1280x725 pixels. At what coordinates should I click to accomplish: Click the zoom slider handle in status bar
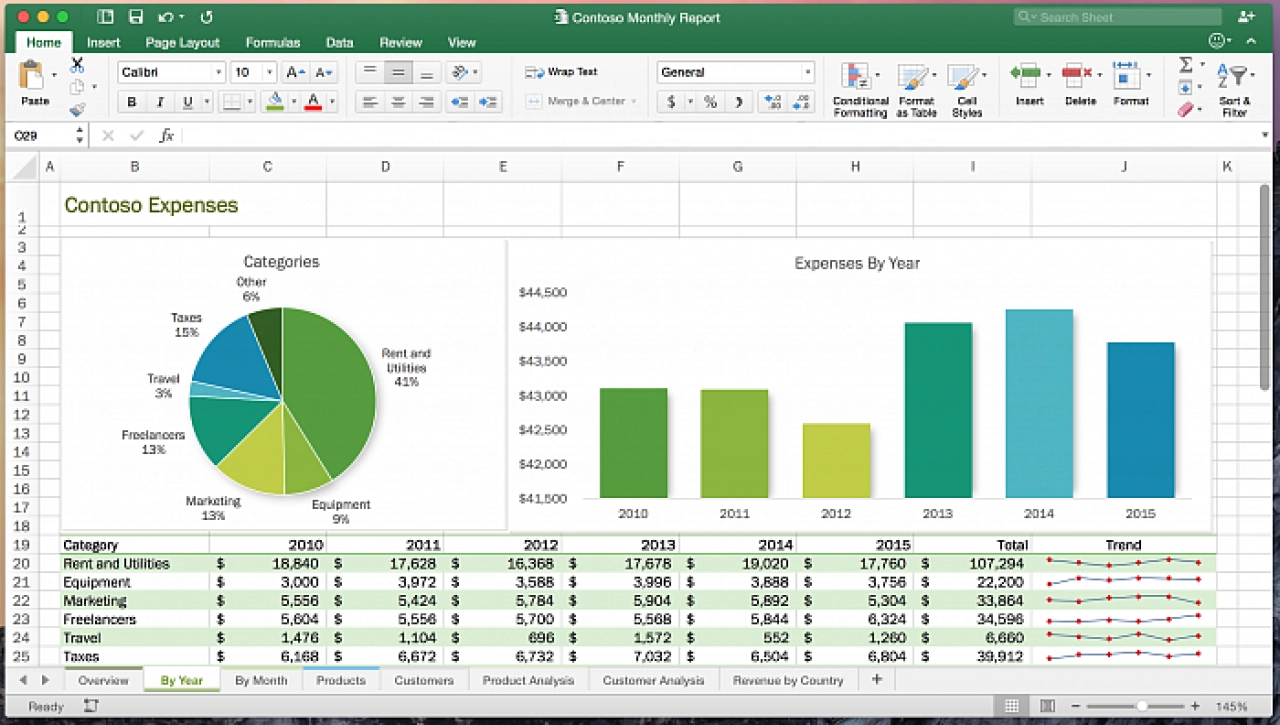1141,706
